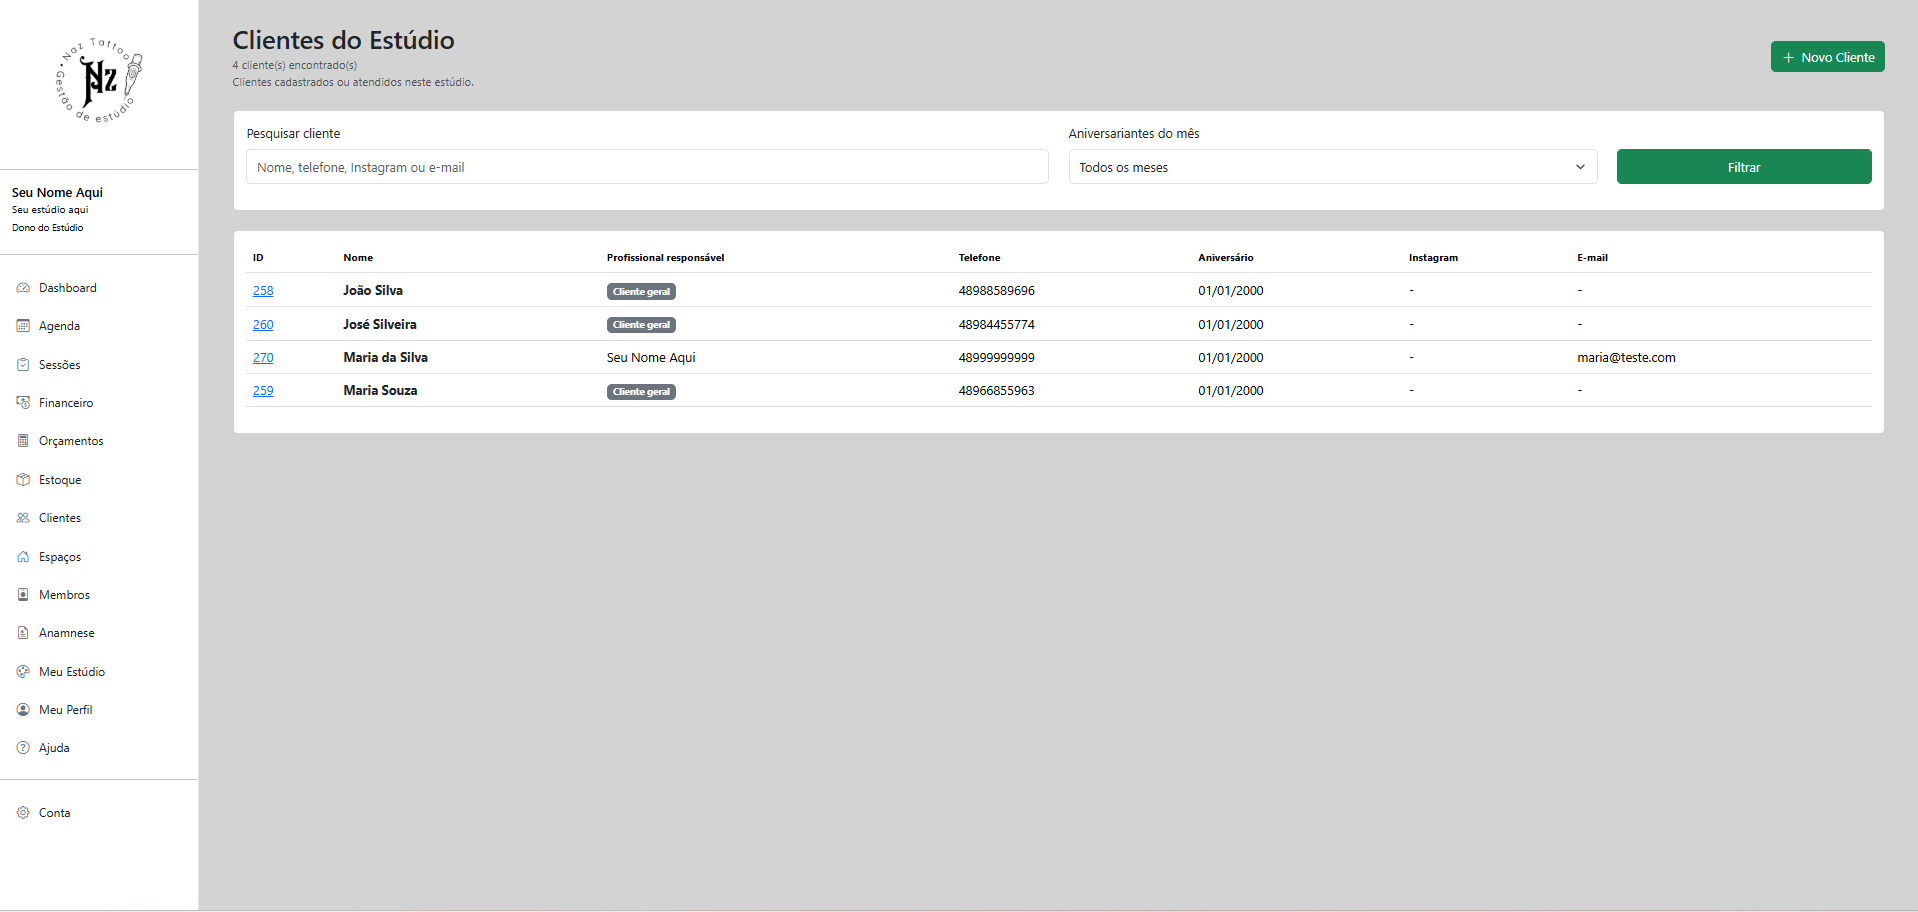The height and width of the screenshot is (912, 1918).
Task: Click the Orçamentos calculator icon
Action: 23,441
